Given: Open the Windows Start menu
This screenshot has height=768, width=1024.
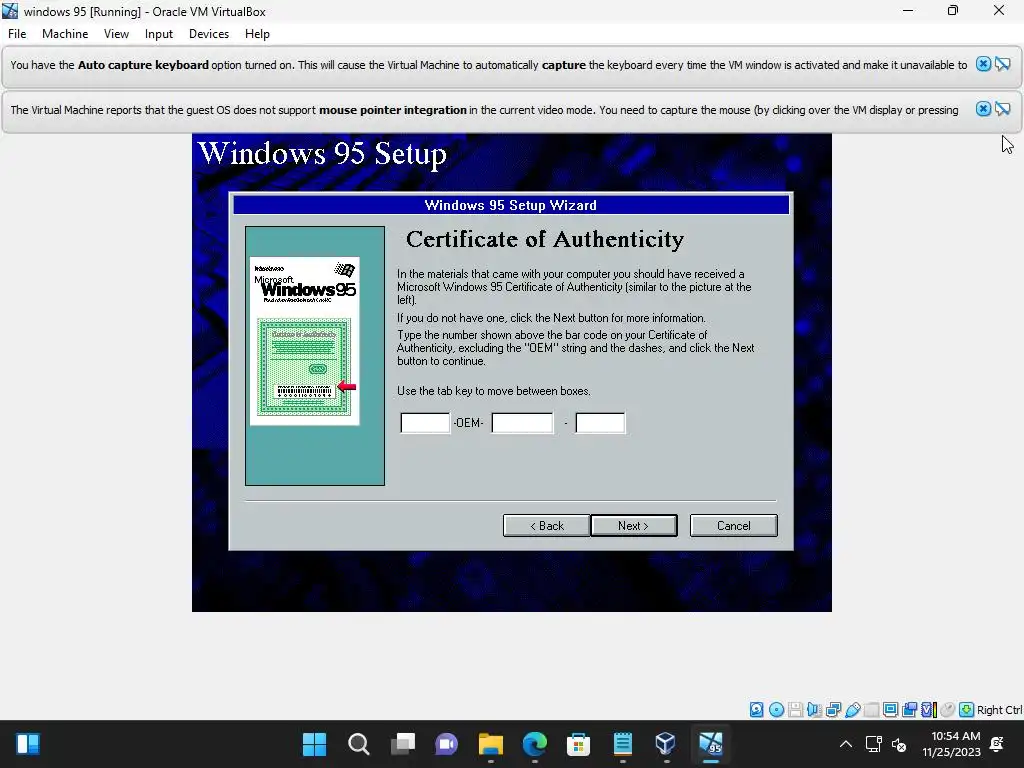Looking at the screenshot, I should (x=314, y=744).
